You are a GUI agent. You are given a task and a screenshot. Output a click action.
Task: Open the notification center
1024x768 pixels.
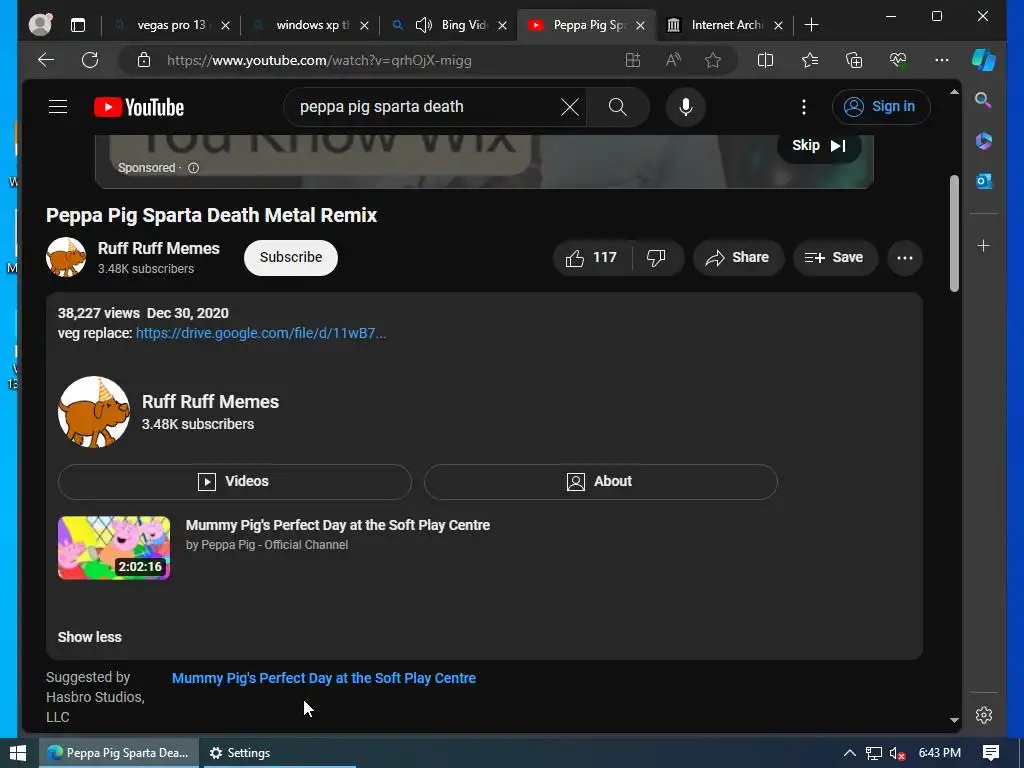(991, 753)
